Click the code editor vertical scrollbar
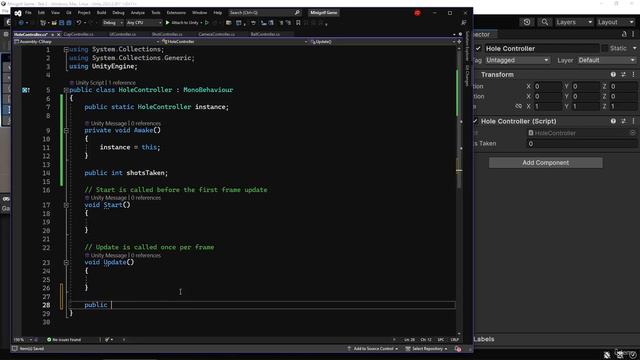 459,190
